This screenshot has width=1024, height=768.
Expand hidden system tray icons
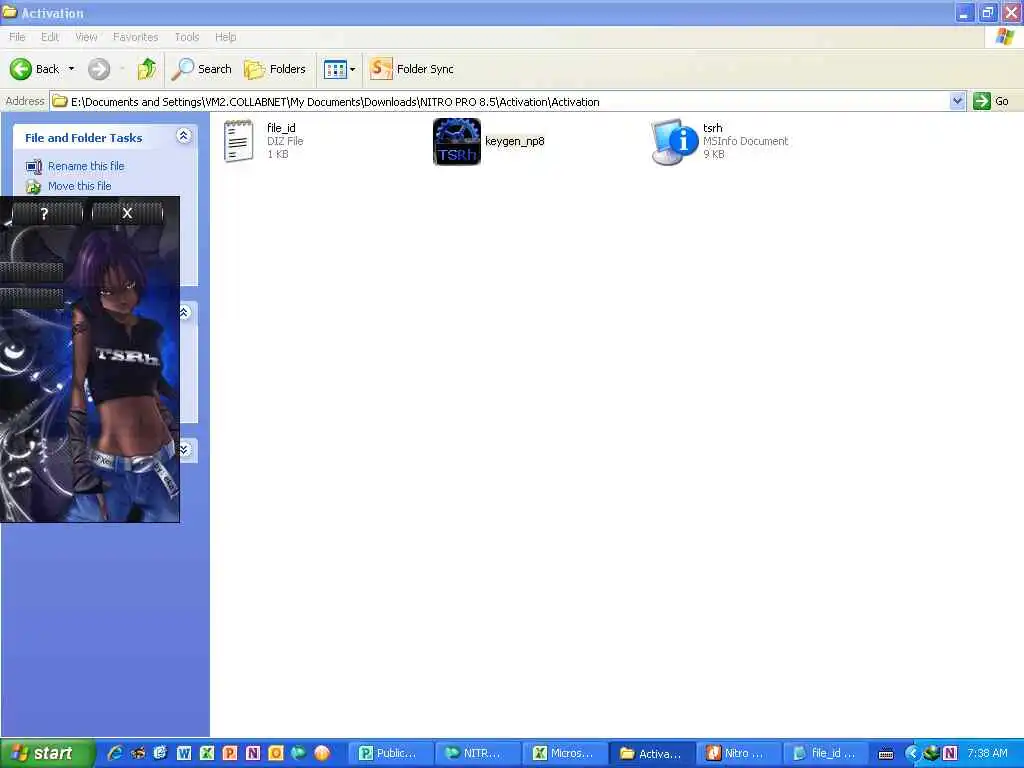[912, 753]
